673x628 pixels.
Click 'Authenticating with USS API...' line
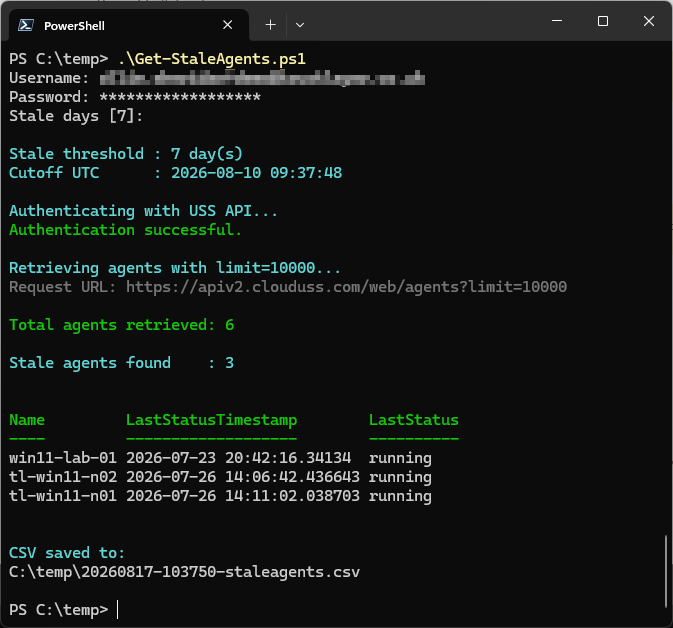tap(143, 211)
